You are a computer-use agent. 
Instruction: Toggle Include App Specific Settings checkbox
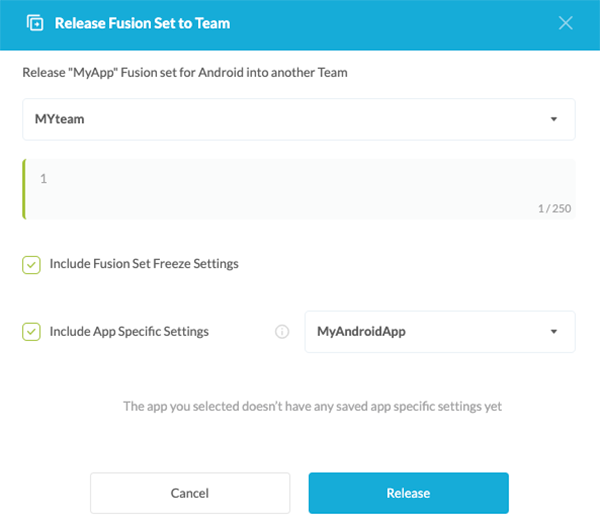coord(32,332)
